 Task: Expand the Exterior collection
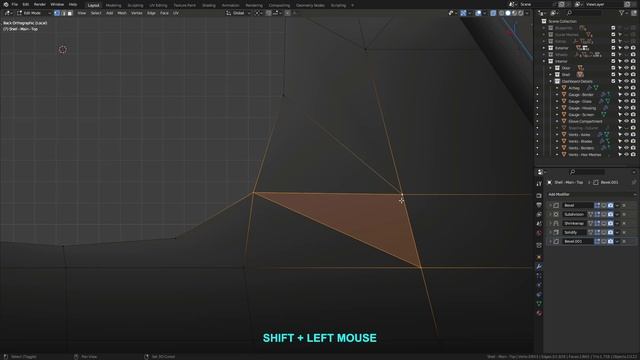[544, 48]
